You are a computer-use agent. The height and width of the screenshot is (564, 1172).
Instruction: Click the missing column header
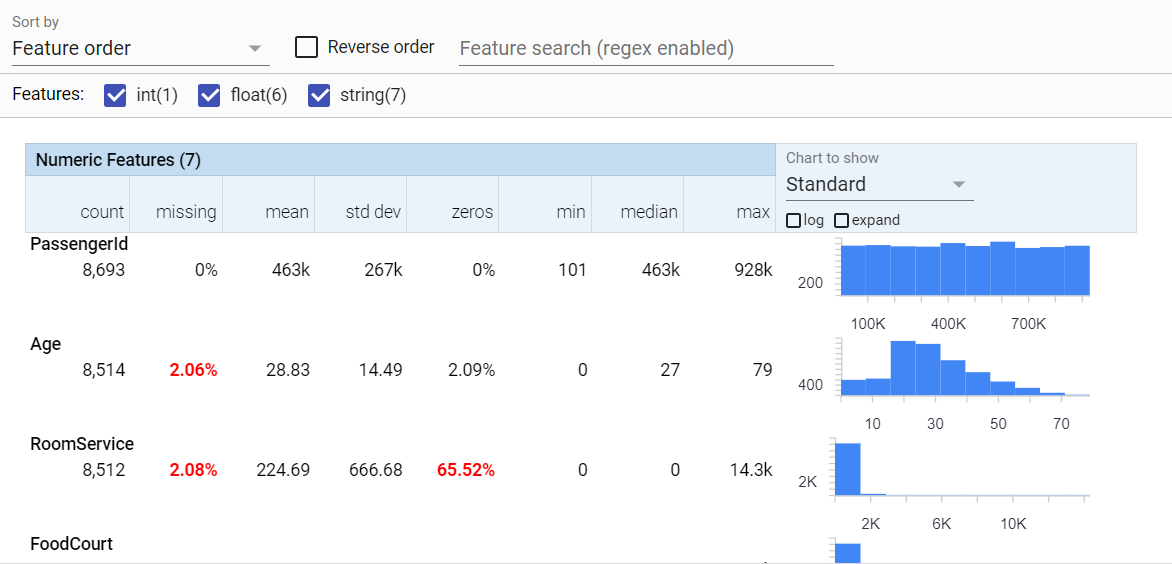pos(186,212)
